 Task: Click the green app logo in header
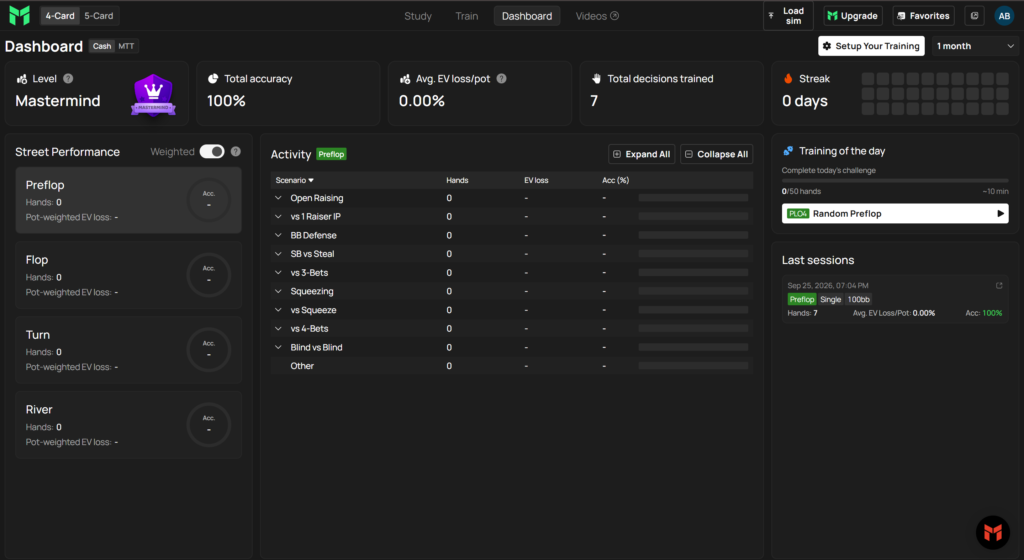click(x=20, y=15)
